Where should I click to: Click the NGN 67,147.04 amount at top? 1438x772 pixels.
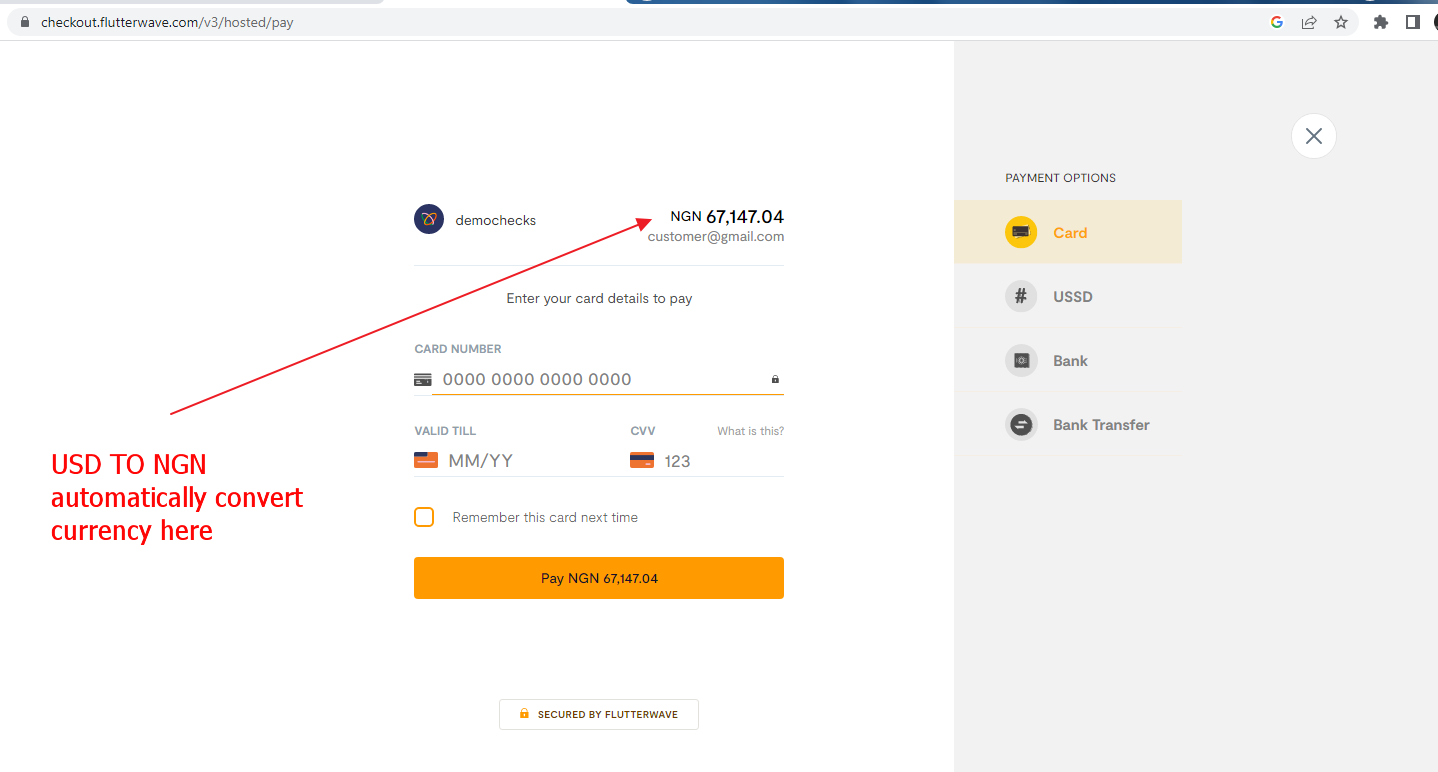[x=727, y=216]
